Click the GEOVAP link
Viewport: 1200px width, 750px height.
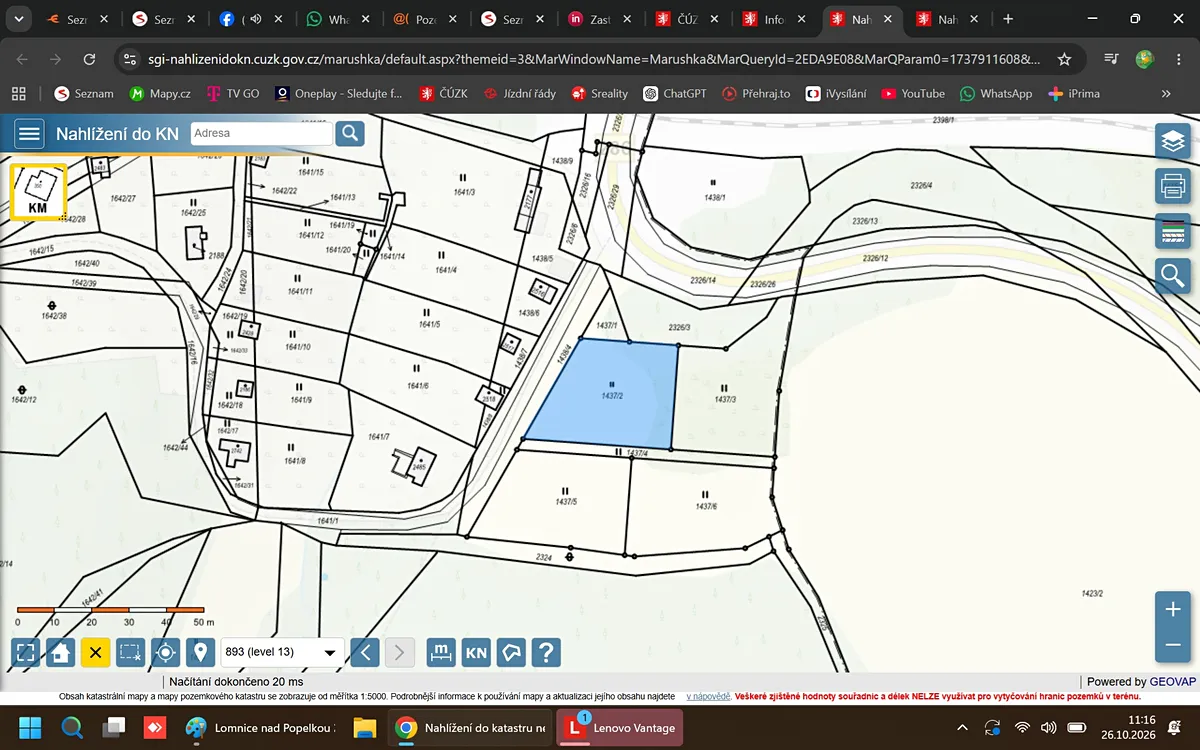(1173, 682)
